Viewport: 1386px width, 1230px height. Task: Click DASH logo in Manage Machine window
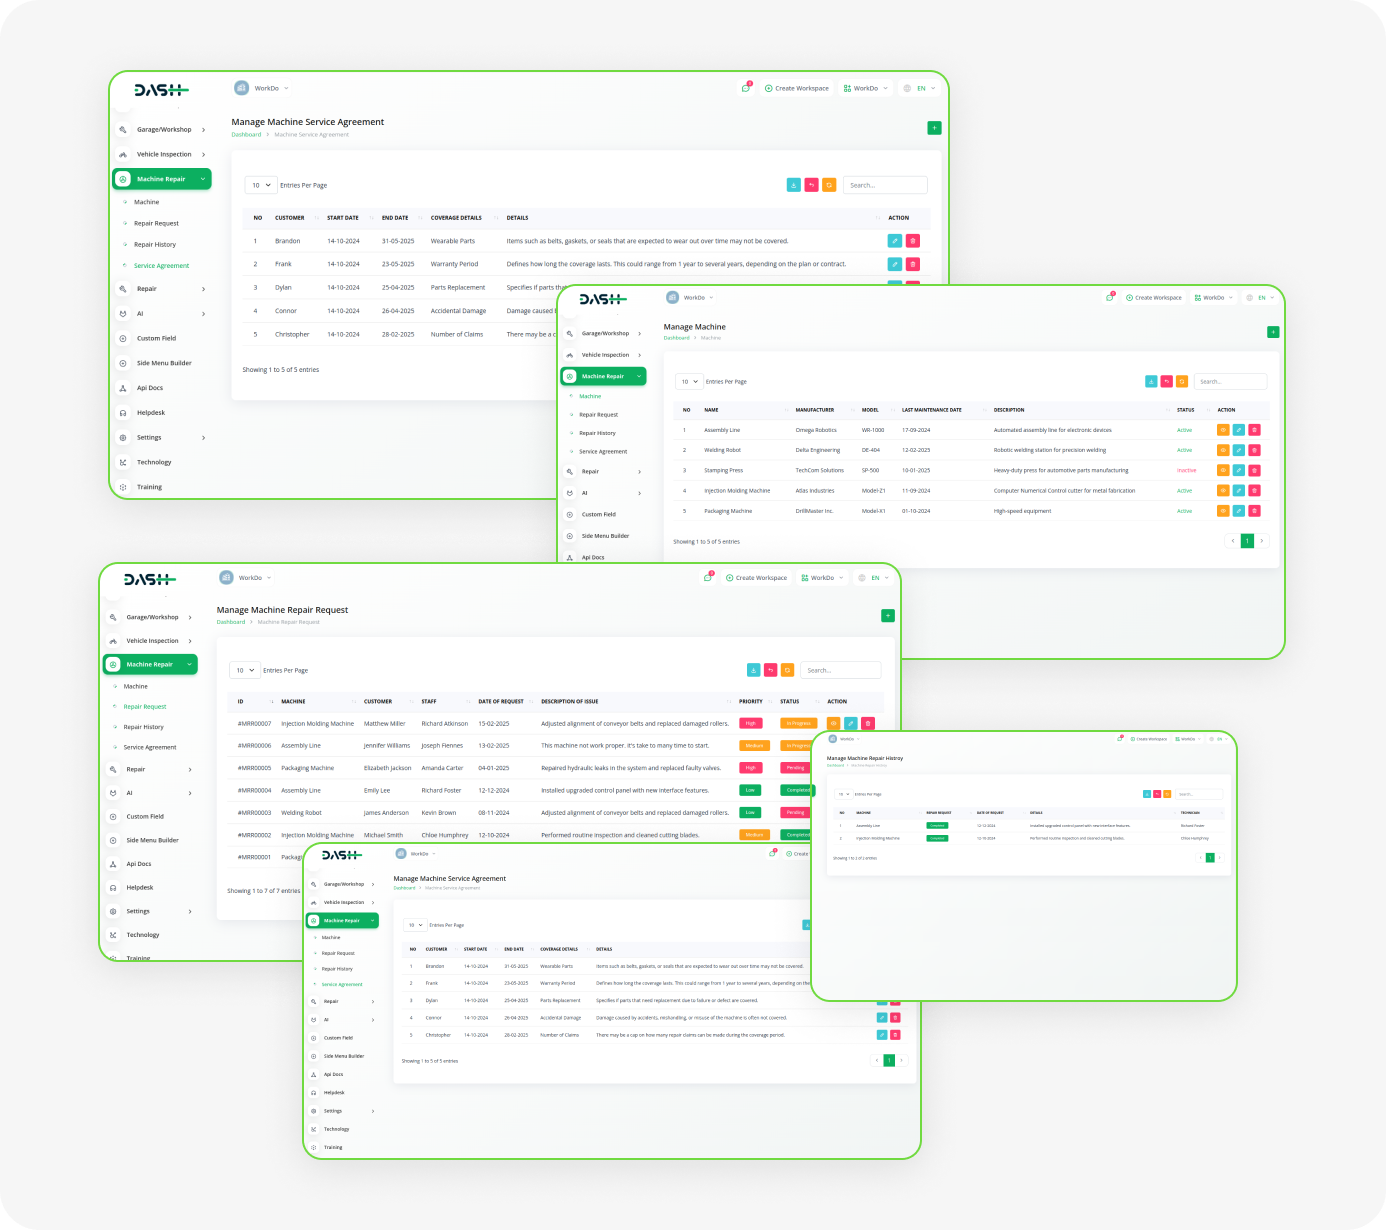coord(603,299)
